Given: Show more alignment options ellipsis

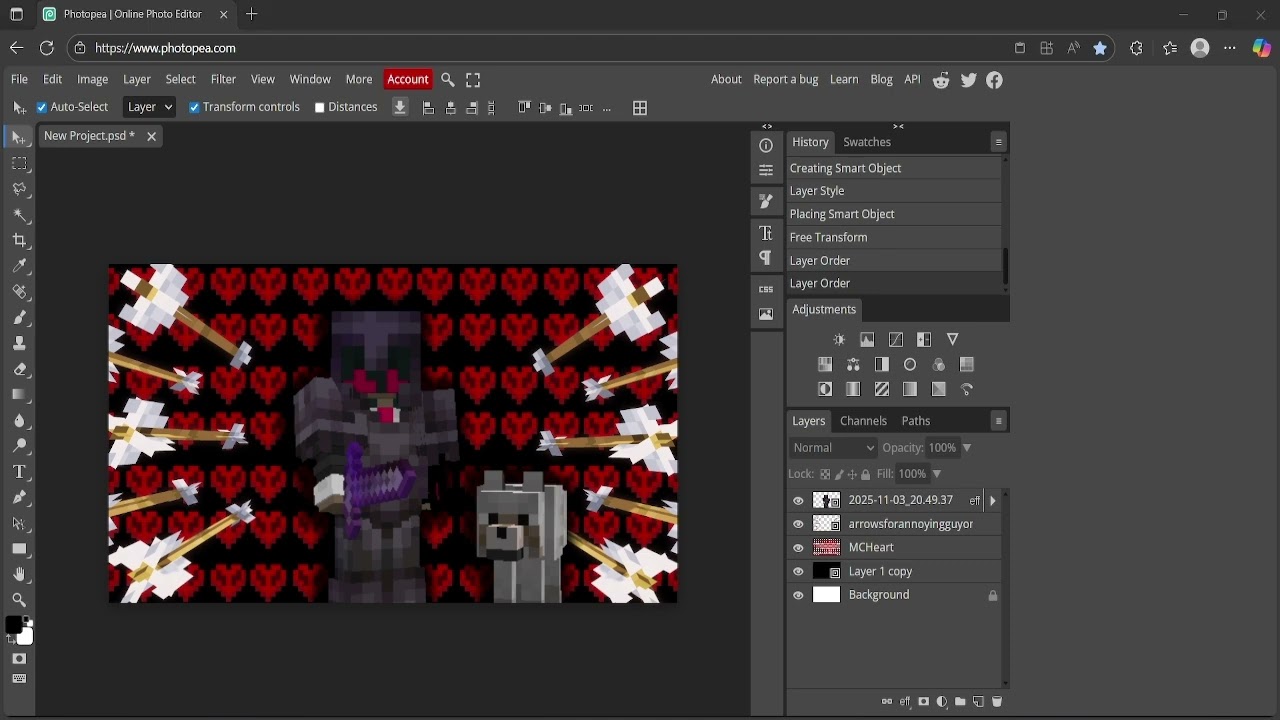Looking at the screenshot, I should [x=607, y=108].
